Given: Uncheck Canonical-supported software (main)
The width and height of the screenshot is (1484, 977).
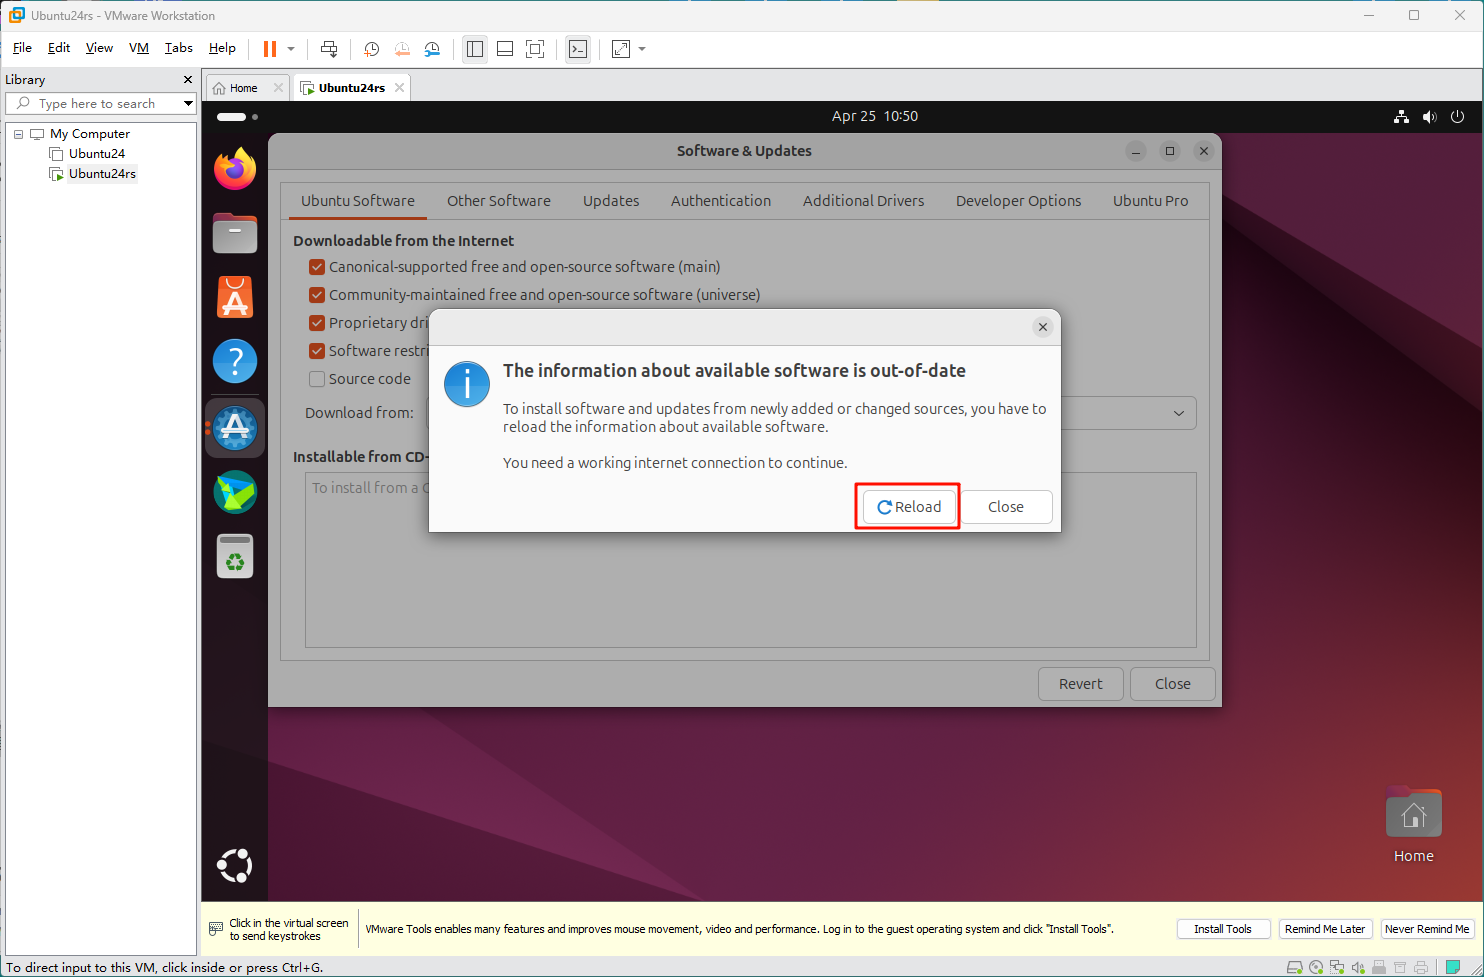Looking at the screenshot, I should pos(317,267).
